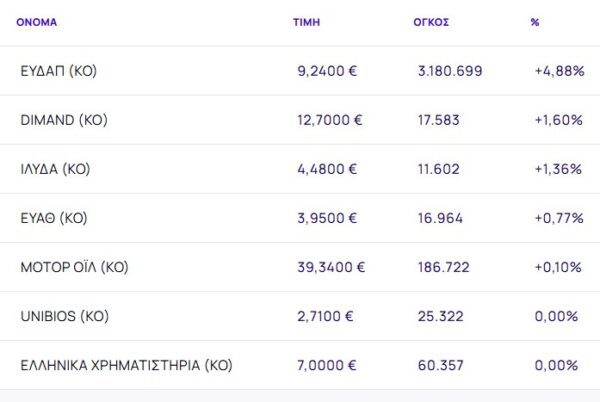Open the ΕΥΑΘ (ΚΟ) stock entry
Screen dimensions: 600x402
53,218
